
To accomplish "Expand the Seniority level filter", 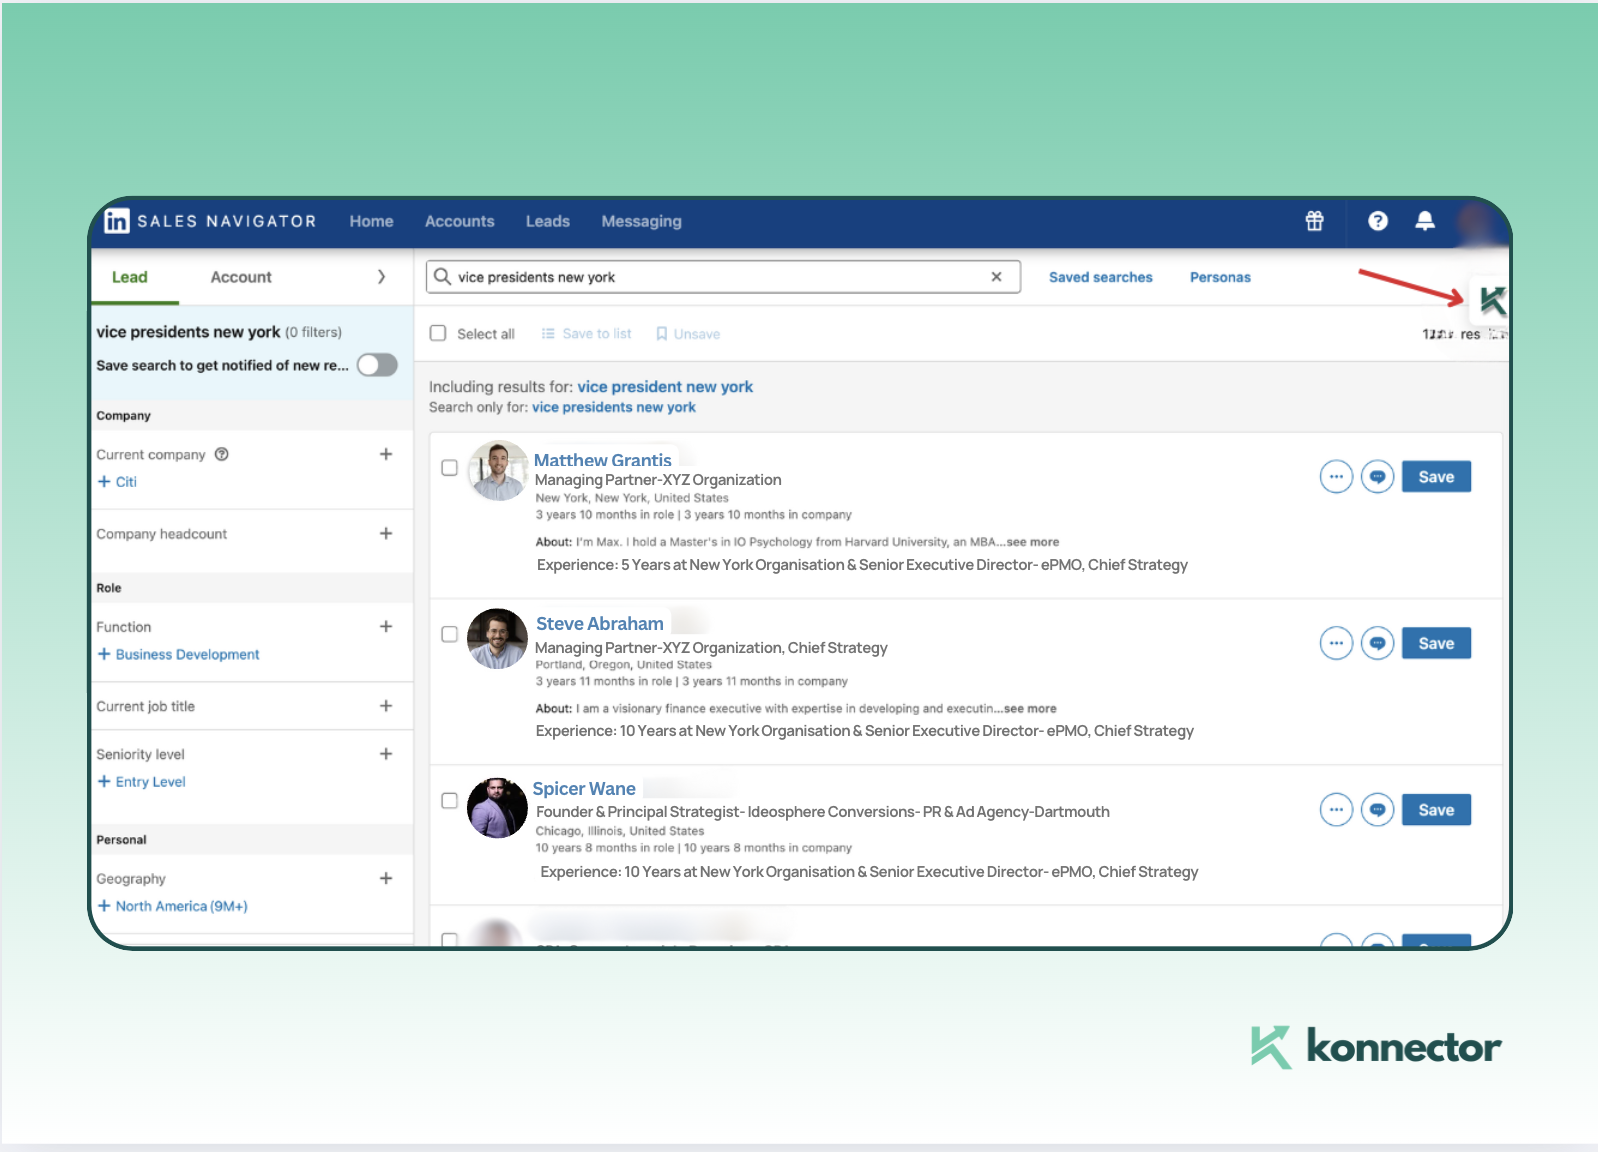I will click(386, 753).
